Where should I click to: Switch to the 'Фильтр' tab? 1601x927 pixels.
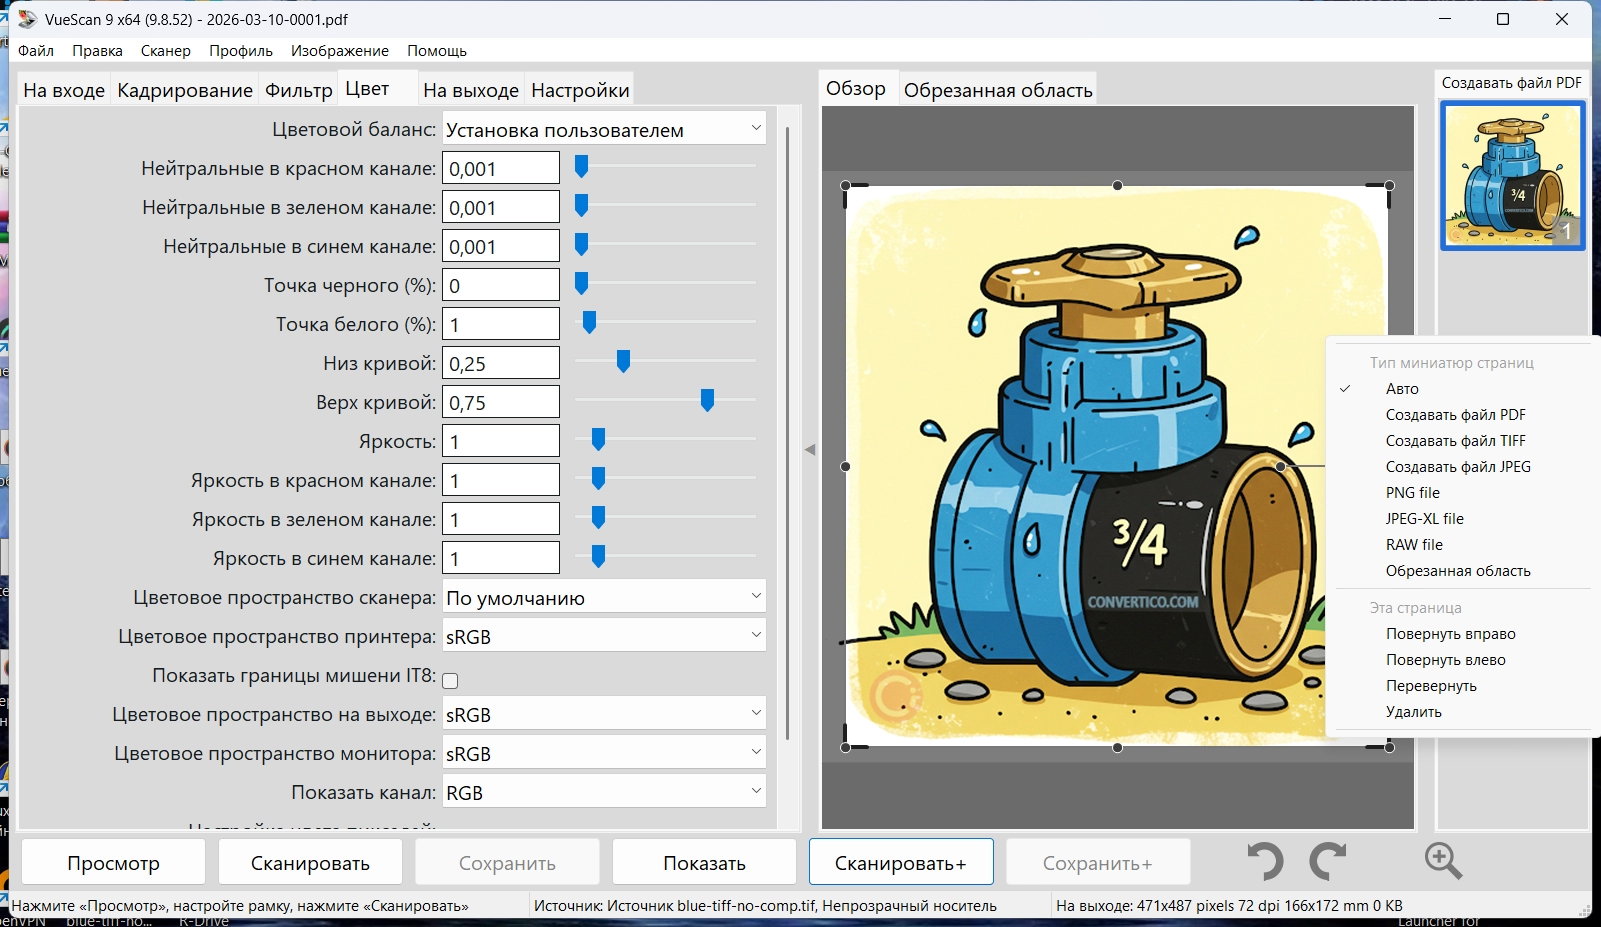tap(298, 90)
